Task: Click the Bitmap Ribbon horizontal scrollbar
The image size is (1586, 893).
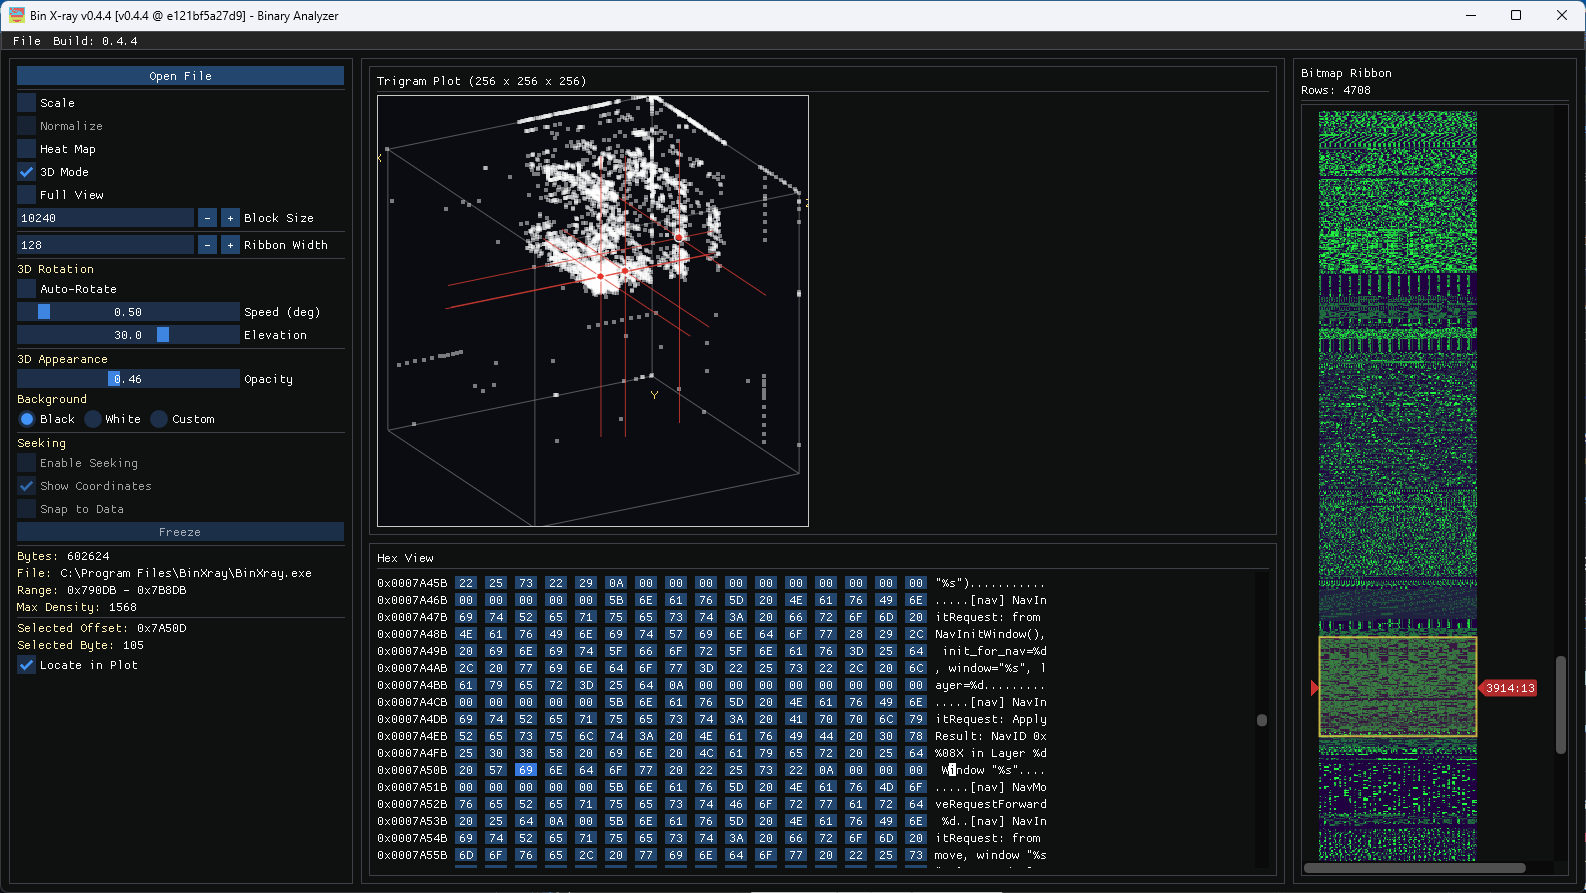Action: coord(1415,868)
